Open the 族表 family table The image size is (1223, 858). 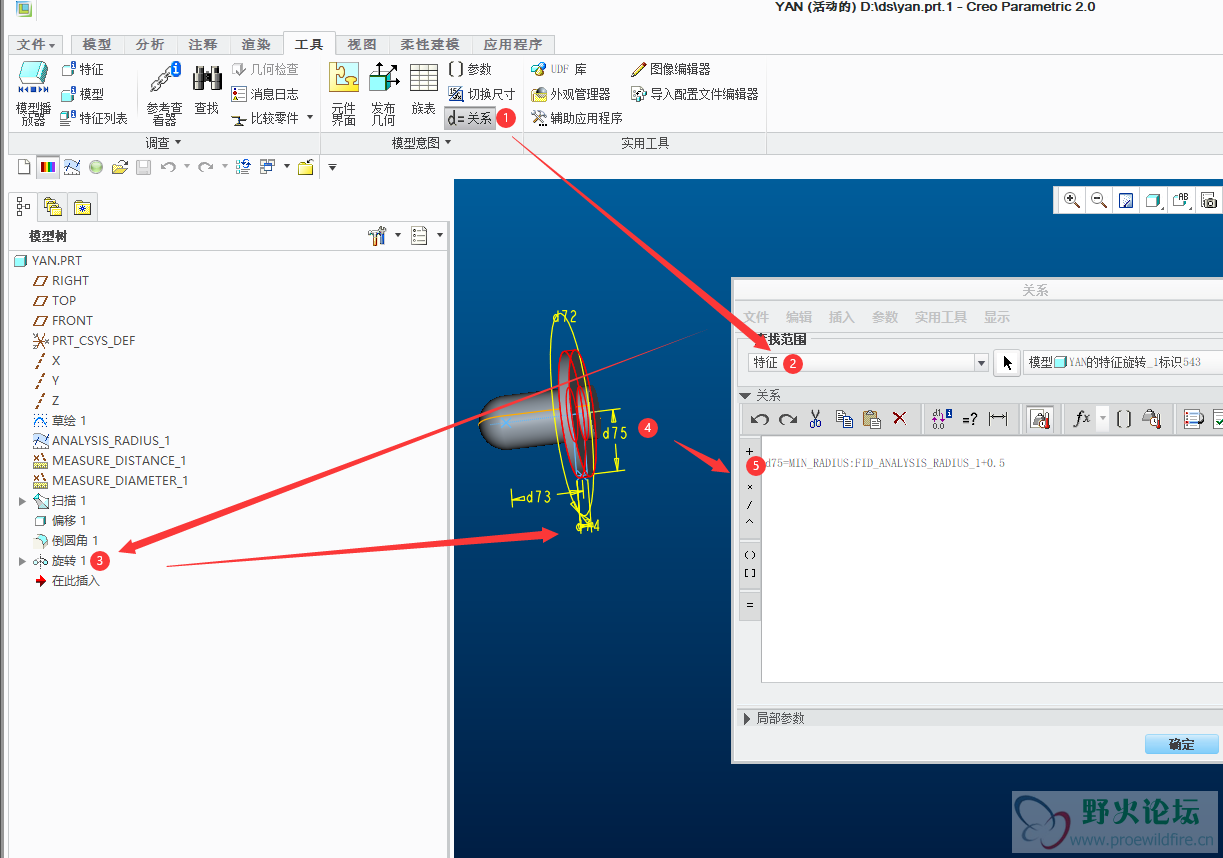click(x=424, y=90)
